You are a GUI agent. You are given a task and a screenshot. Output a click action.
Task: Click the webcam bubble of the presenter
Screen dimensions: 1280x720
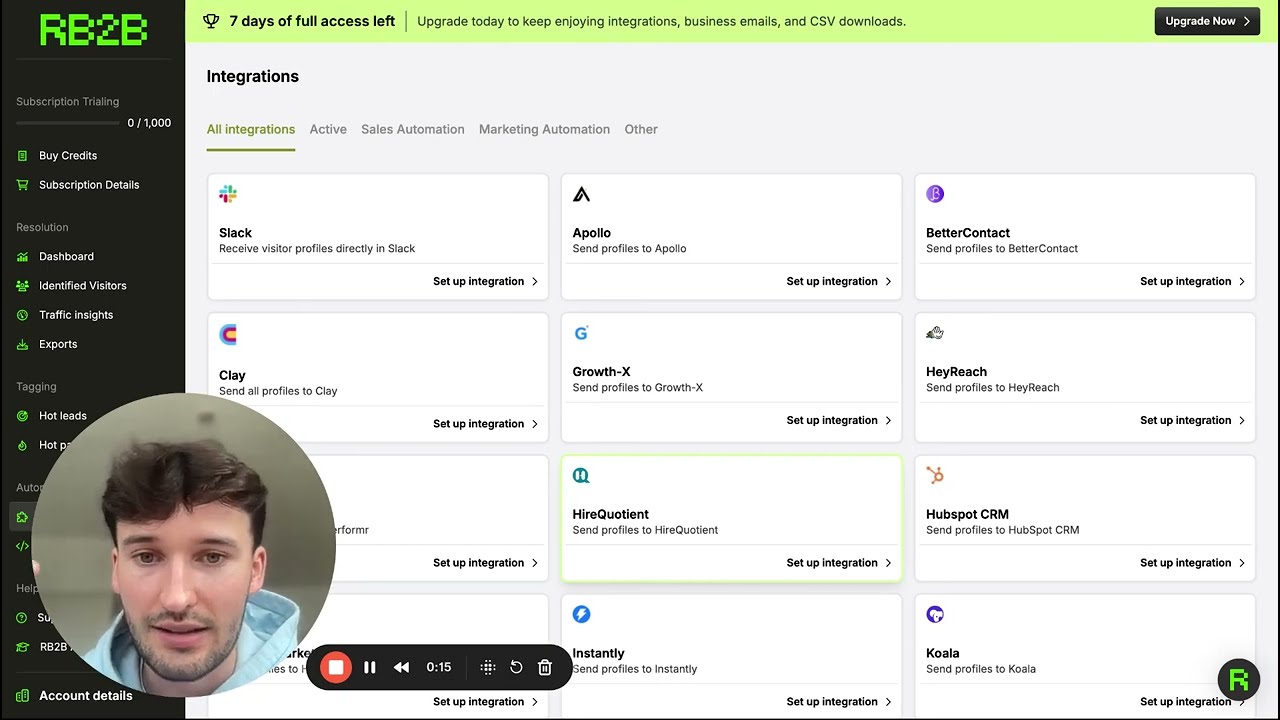[x=185, y=545]
